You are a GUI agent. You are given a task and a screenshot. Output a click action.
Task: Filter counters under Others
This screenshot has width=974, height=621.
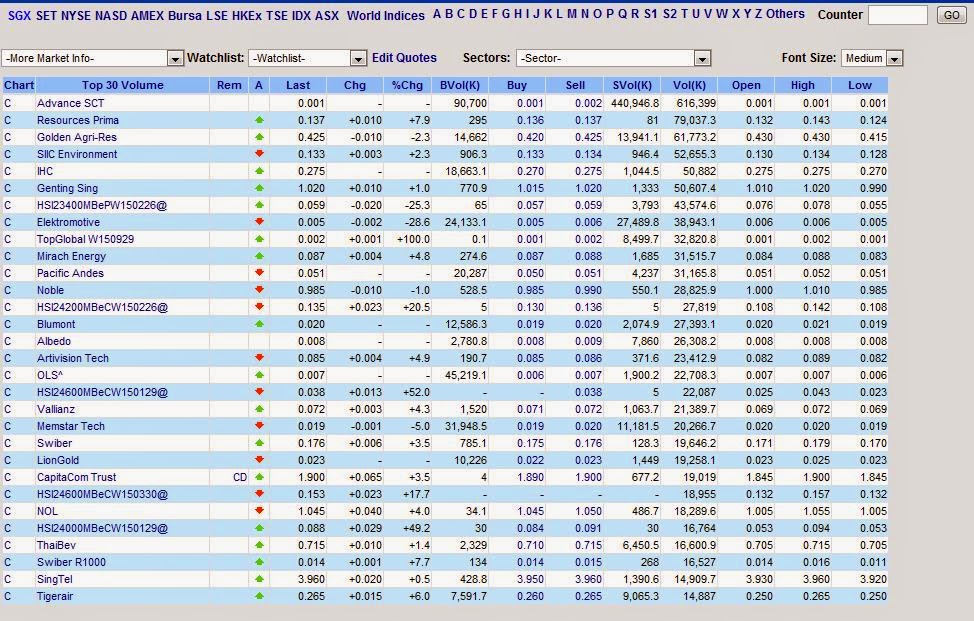pyautogui.click(x=785, y=14)
